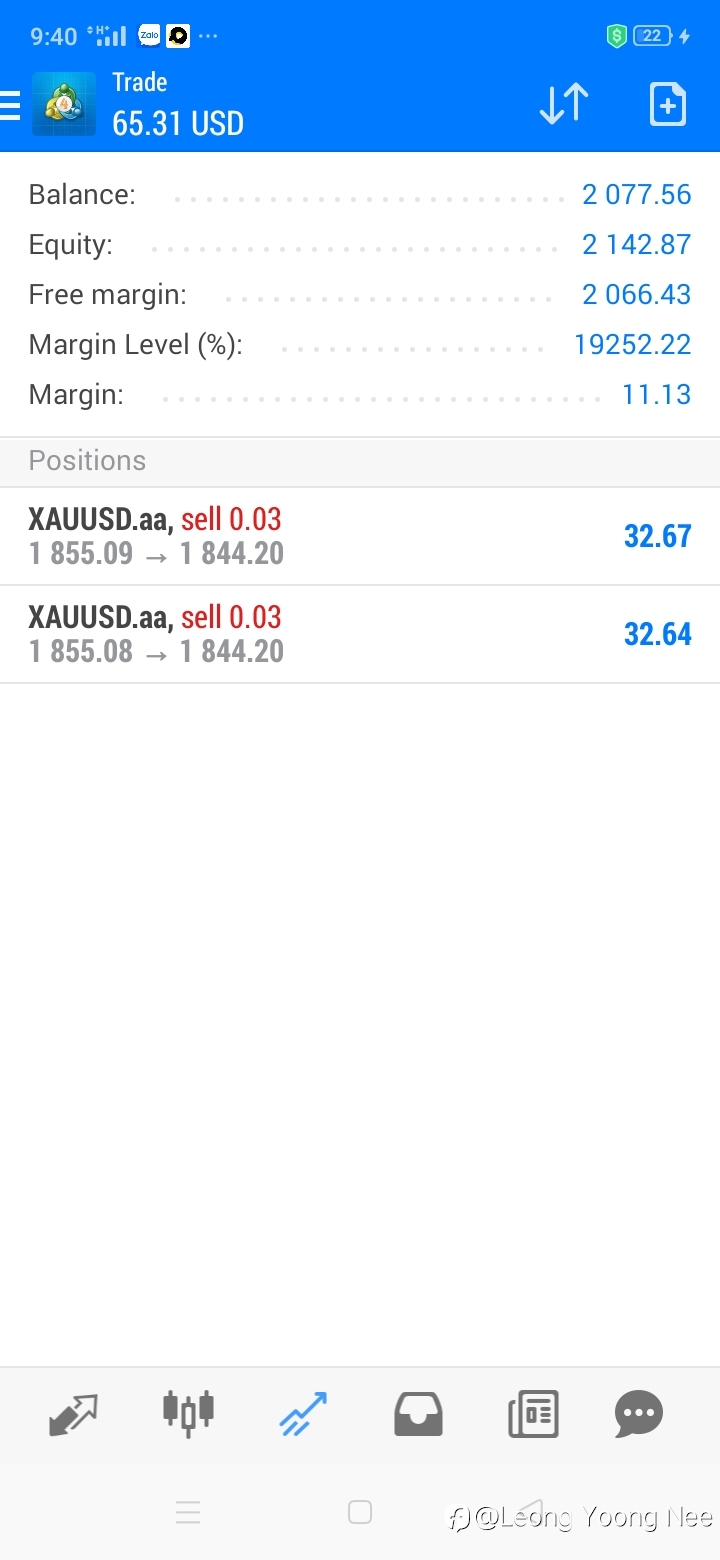The width and height of the screenshot is (720, 1560).
Task: Tap the 32.64 profit value
Action: [x=657, y=634]
